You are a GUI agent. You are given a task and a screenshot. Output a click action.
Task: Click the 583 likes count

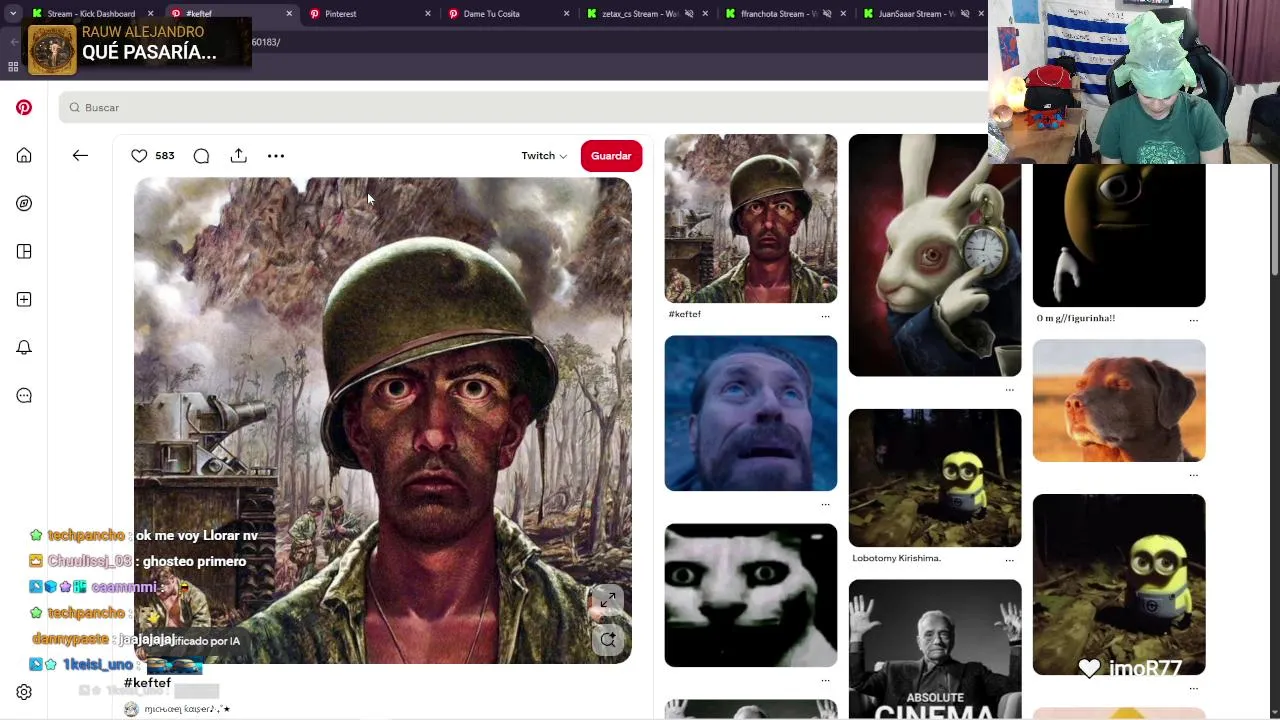coord(165,155)
